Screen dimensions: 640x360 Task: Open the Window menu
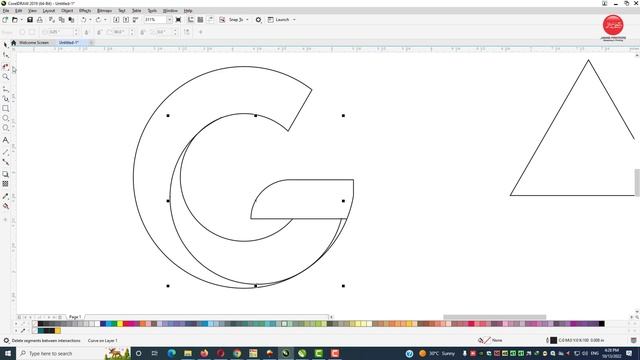pyautogui.click(x=170, y=11)
